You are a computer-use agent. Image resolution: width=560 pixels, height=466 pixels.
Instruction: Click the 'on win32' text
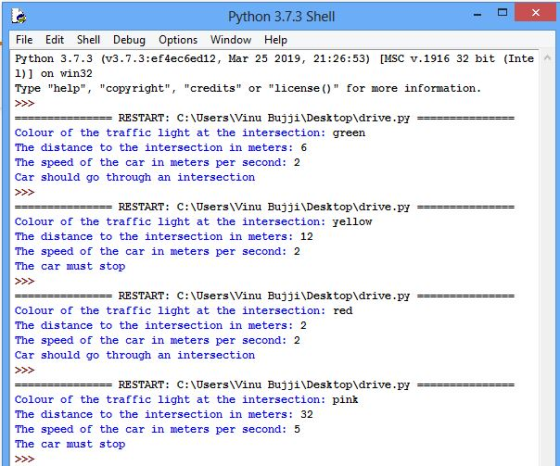tap(66, 74)
